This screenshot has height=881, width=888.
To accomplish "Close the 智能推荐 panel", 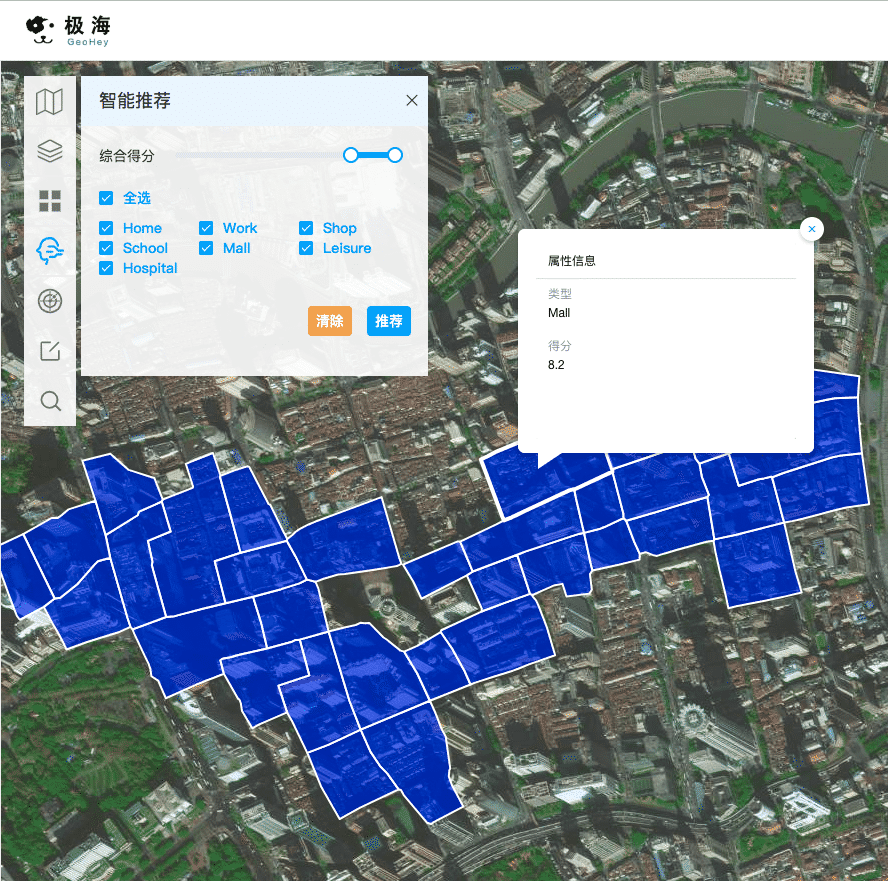I will point(411,100).
